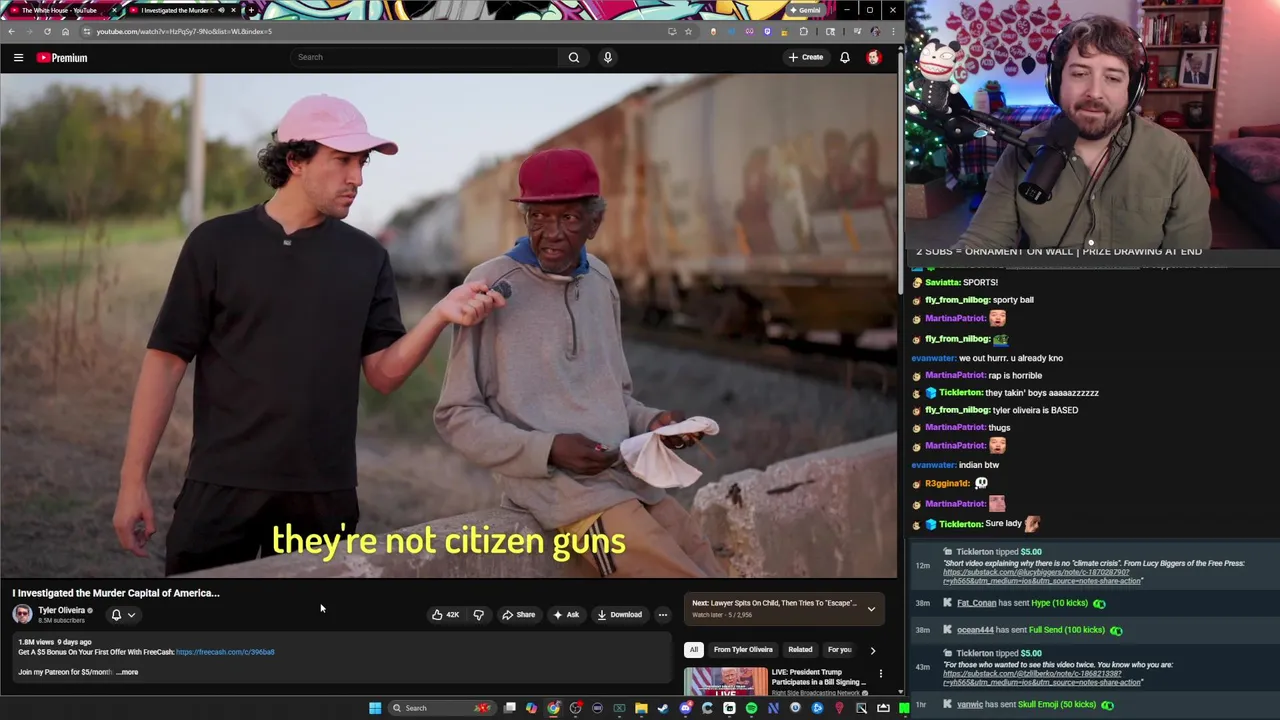1280x720 pixels.
Task: Download the video
Action: [620, 615]
